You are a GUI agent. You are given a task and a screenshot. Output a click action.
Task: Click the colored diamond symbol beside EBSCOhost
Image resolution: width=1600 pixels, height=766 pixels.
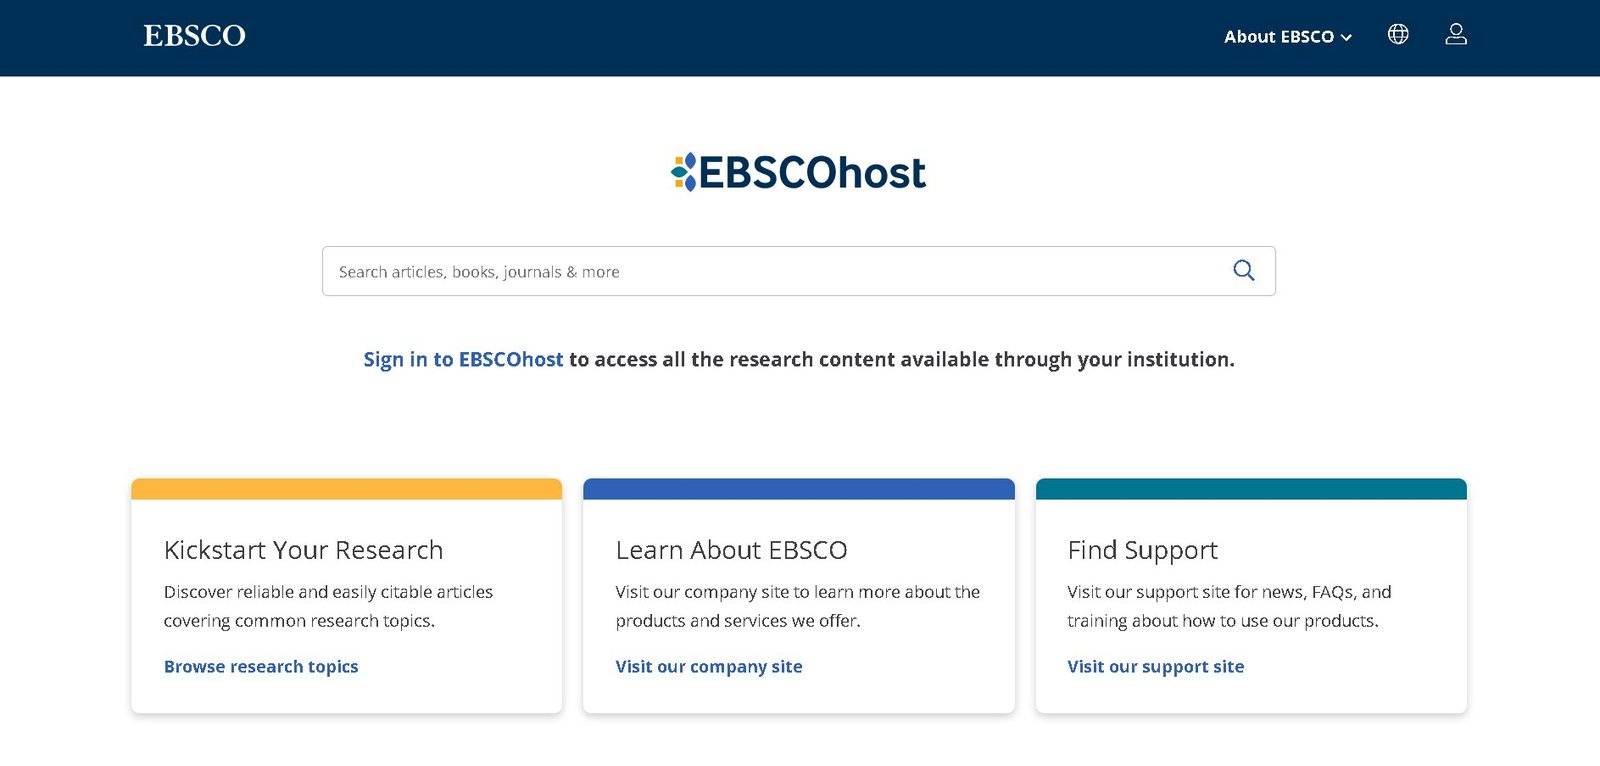684,171
